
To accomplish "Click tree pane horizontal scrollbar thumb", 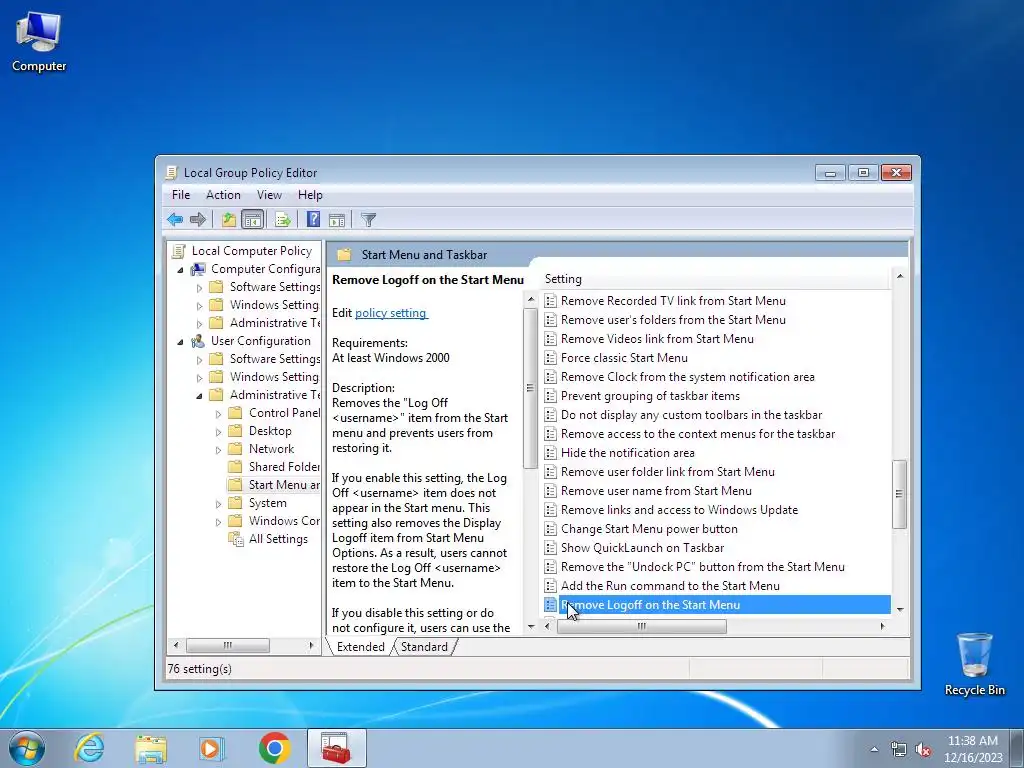I will point(227,645).
